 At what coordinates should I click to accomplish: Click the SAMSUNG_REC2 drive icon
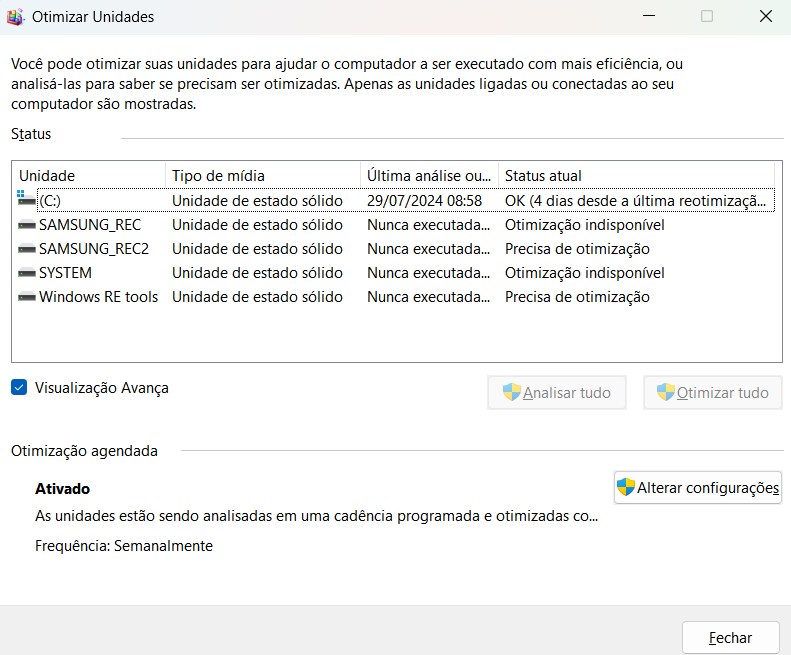pos(27,249)
